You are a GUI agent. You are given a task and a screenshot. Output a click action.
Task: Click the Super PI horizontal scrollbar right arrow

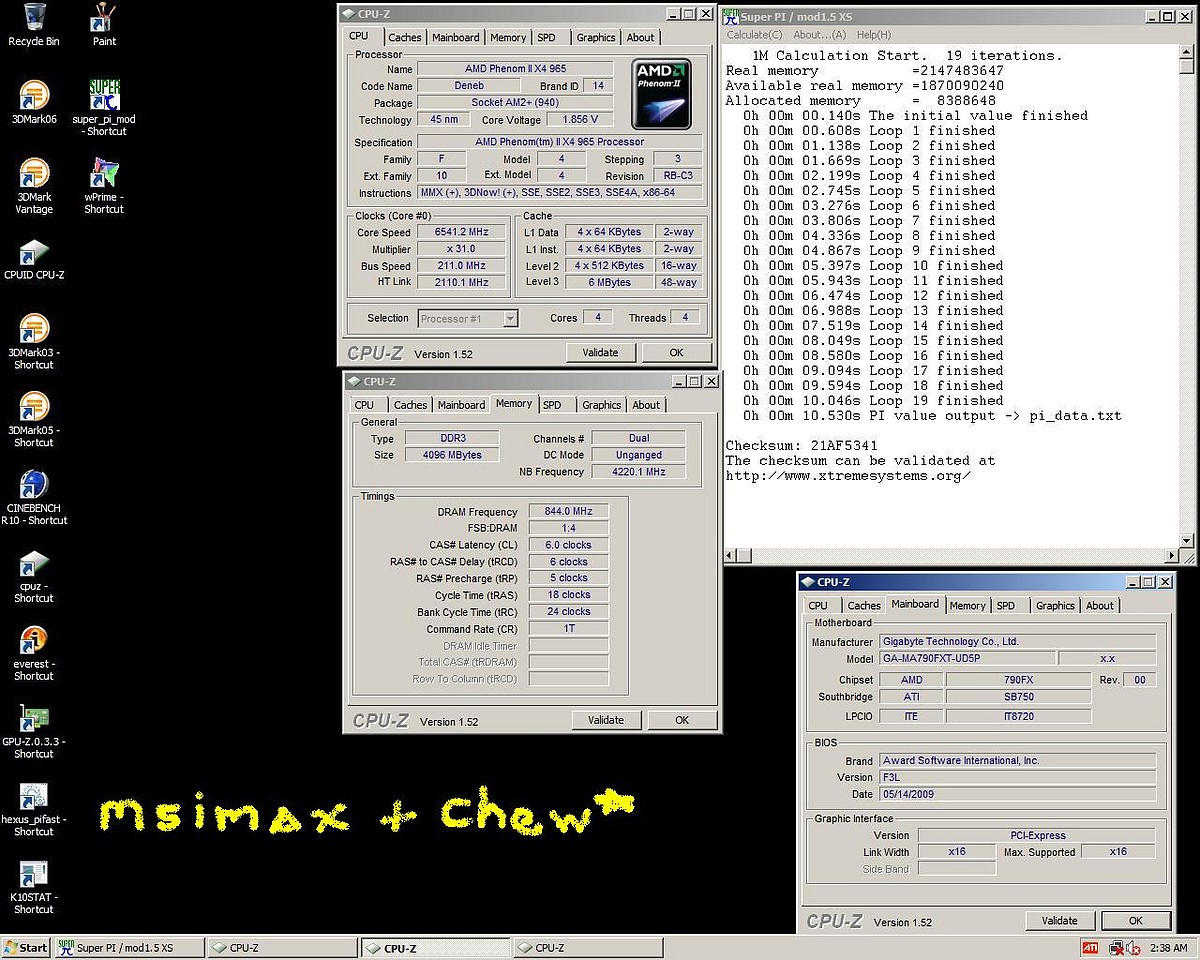pos(1171,556)
